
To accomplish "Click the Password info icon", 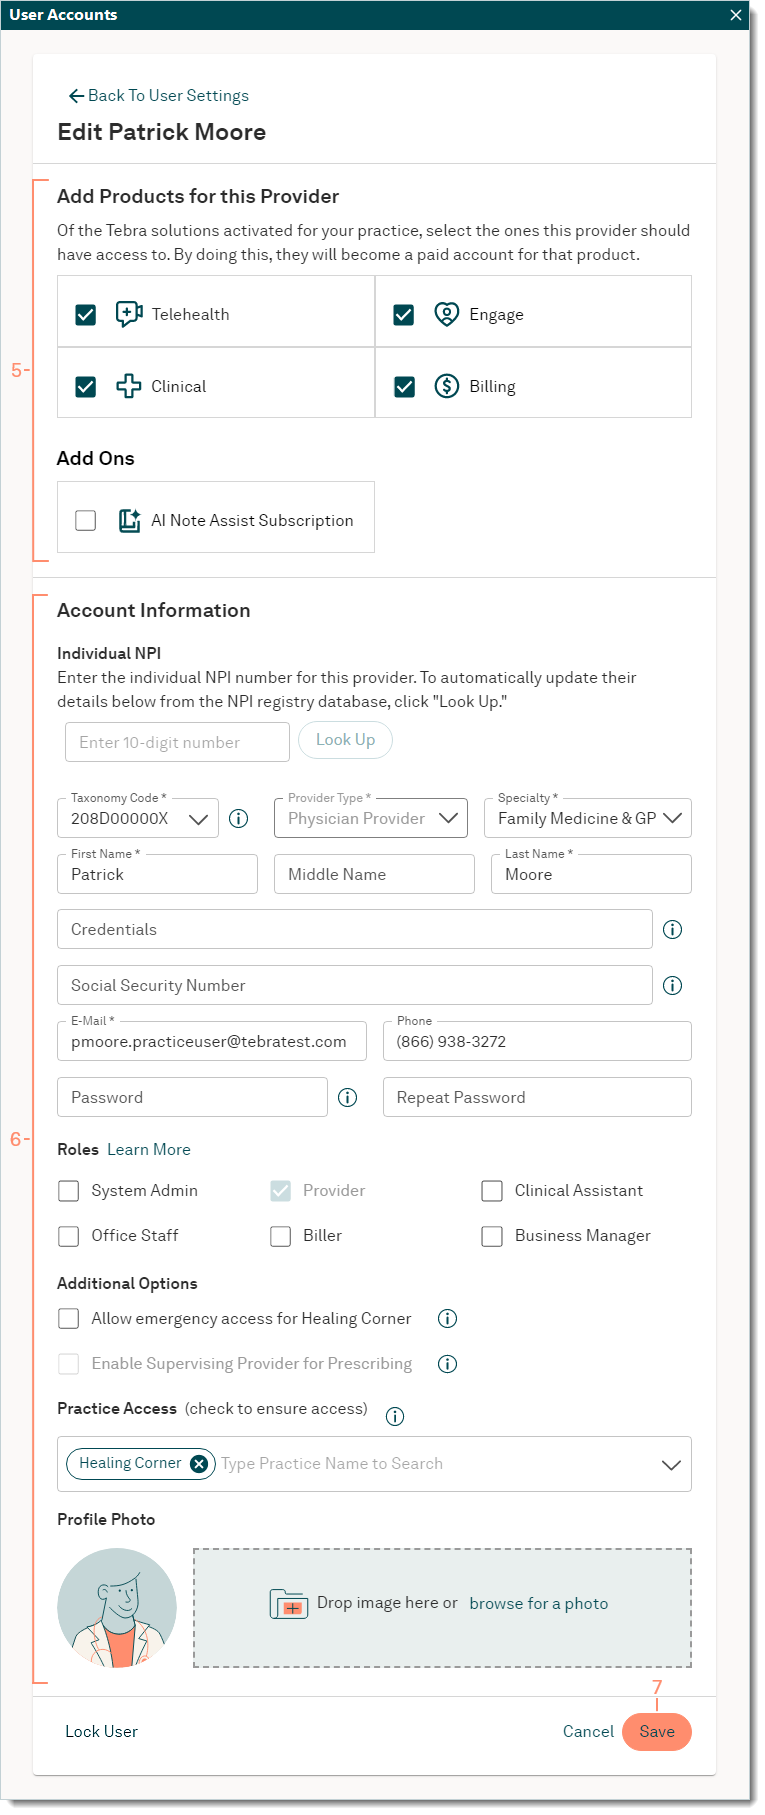I will [348, 1098].
